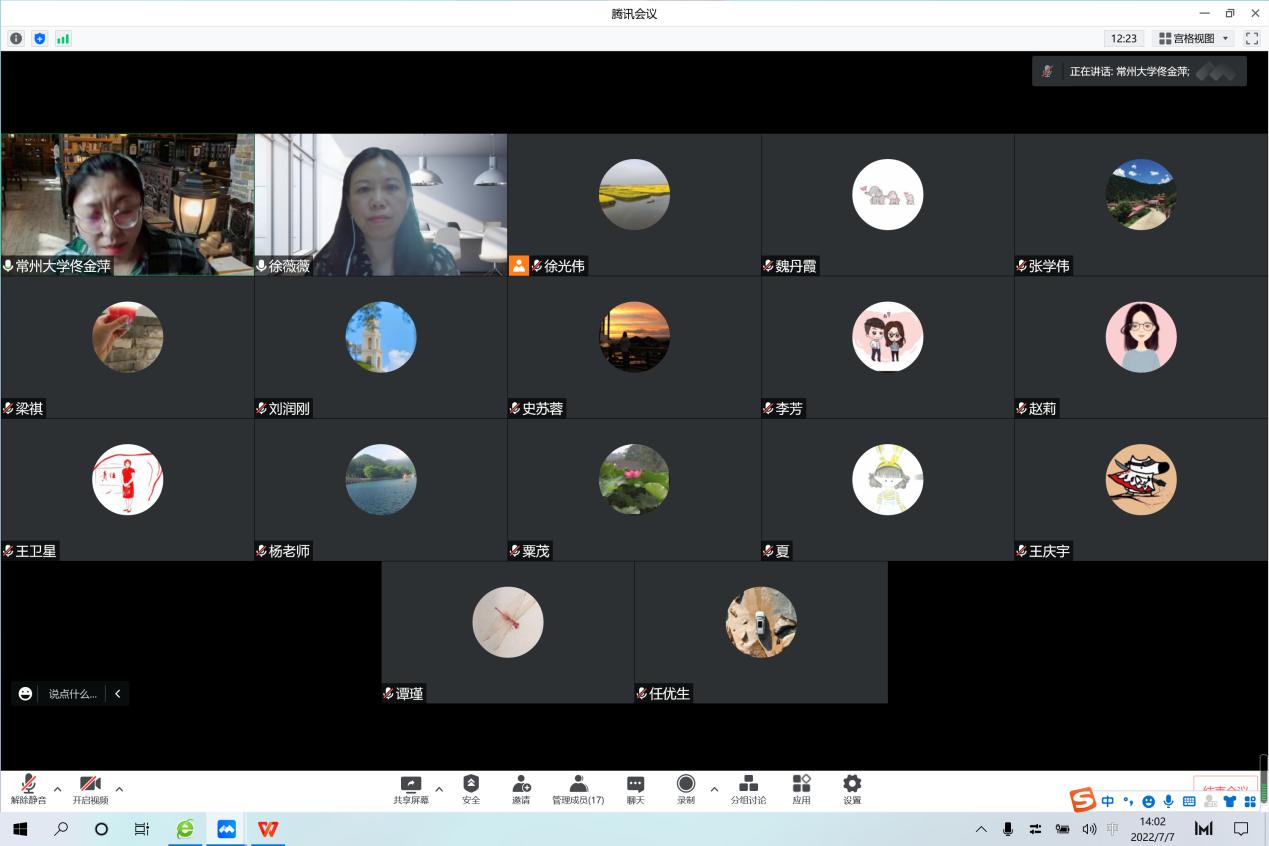Click the meeting info icon at top left
The height and width of the screenshot is (846, 1269).
coord(16,38)
